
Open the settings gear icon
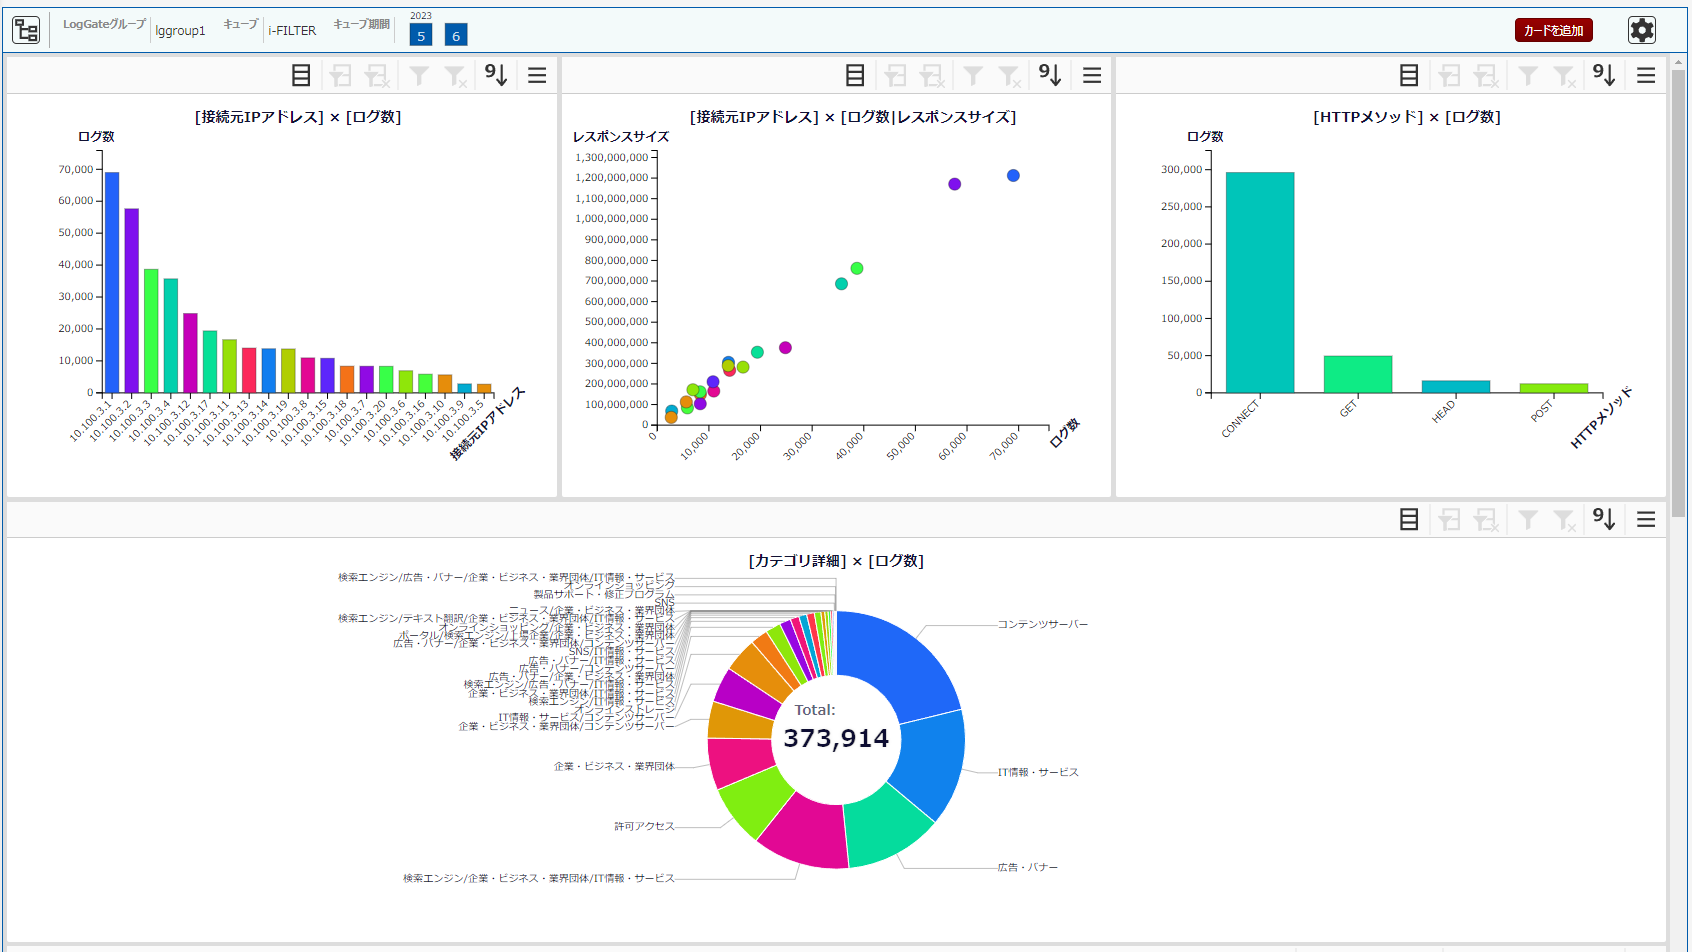tap(1642, 30)
